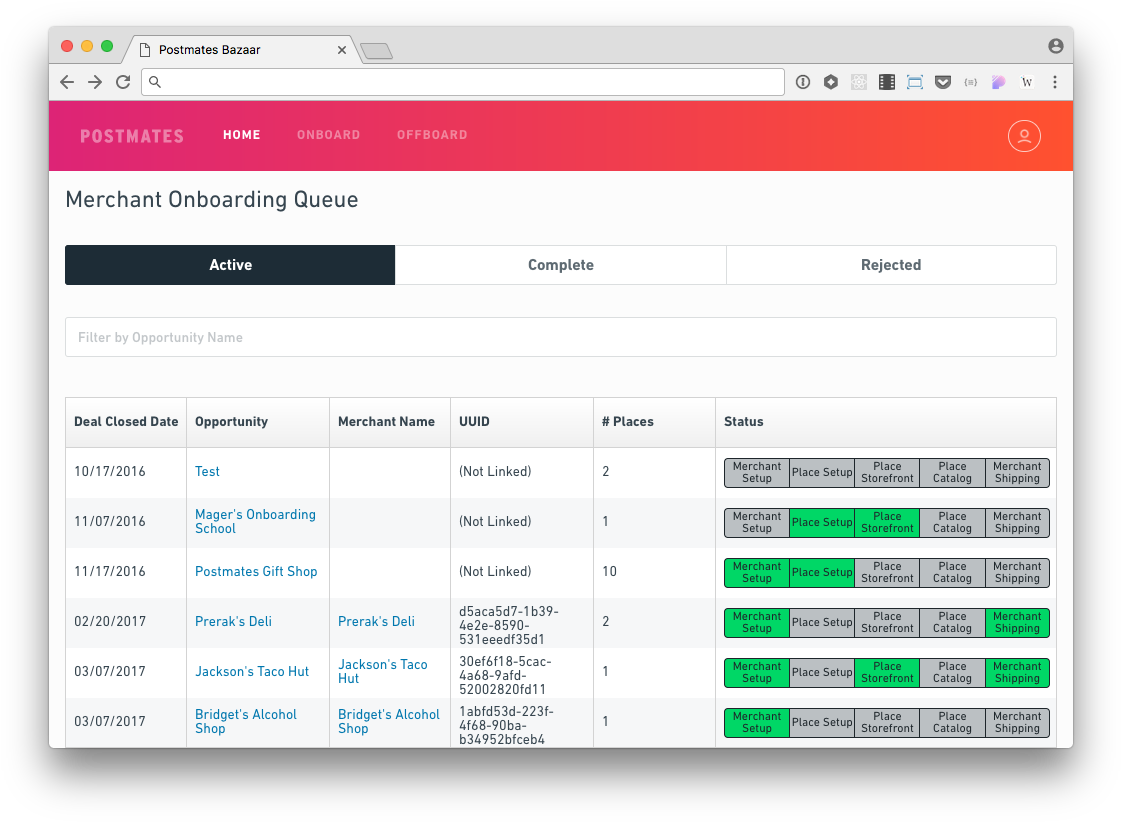Image resolution: width=1121 pixels, height=822 pixels.
Task: Click Place Storefront for Jackson's Taco Hut
Action: (887, 673)
